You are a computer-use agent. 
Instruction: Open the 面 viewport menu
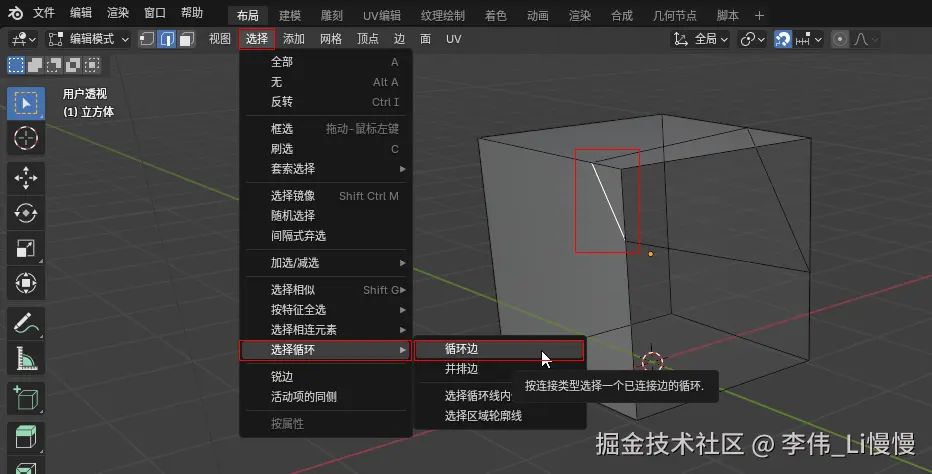(x=425, y=39)
